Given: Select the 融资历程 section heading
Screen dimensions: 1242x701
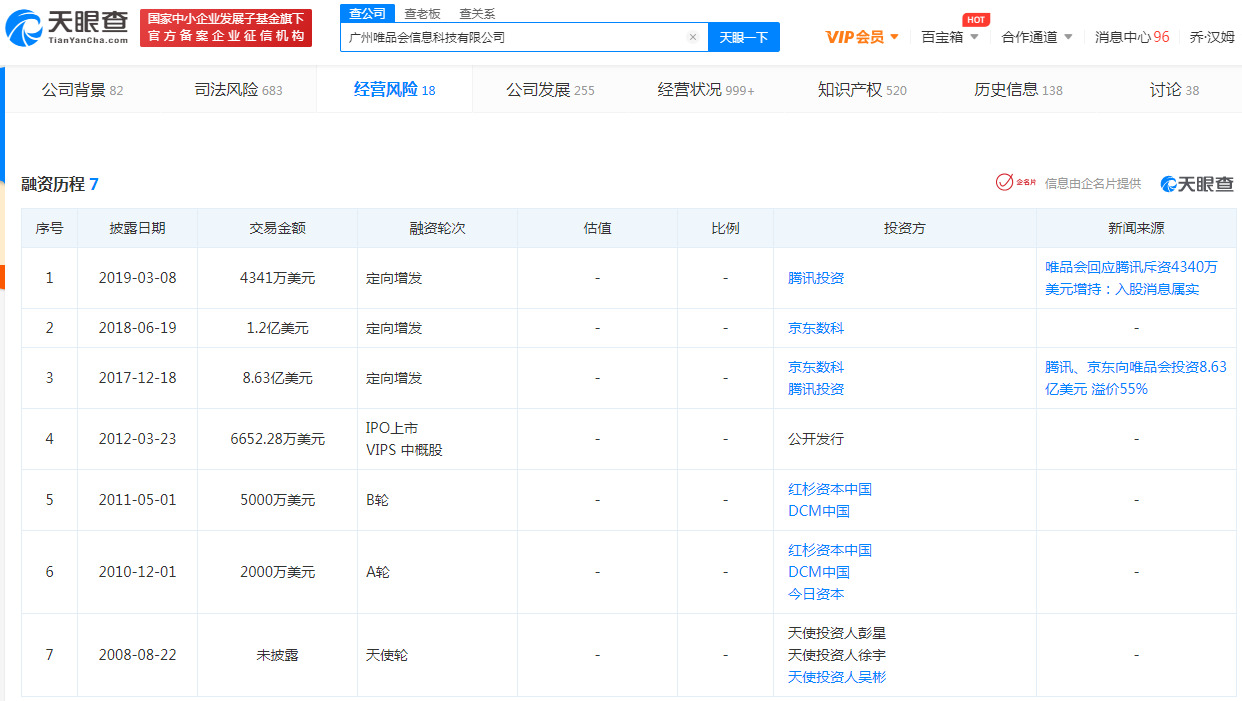Looking at the screenshot, I should click(x=60, y=184).
